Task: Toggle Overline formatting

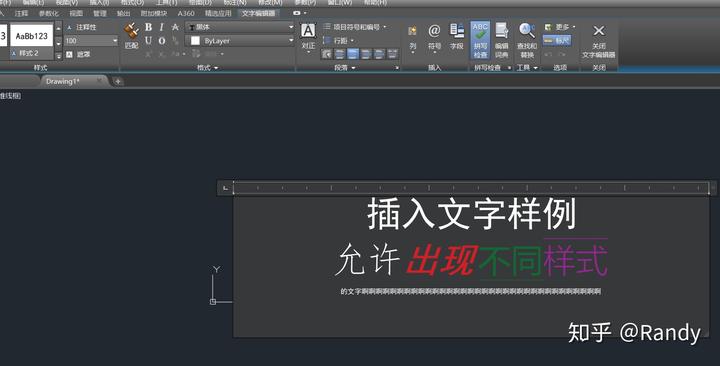Action: coord(162,40)
